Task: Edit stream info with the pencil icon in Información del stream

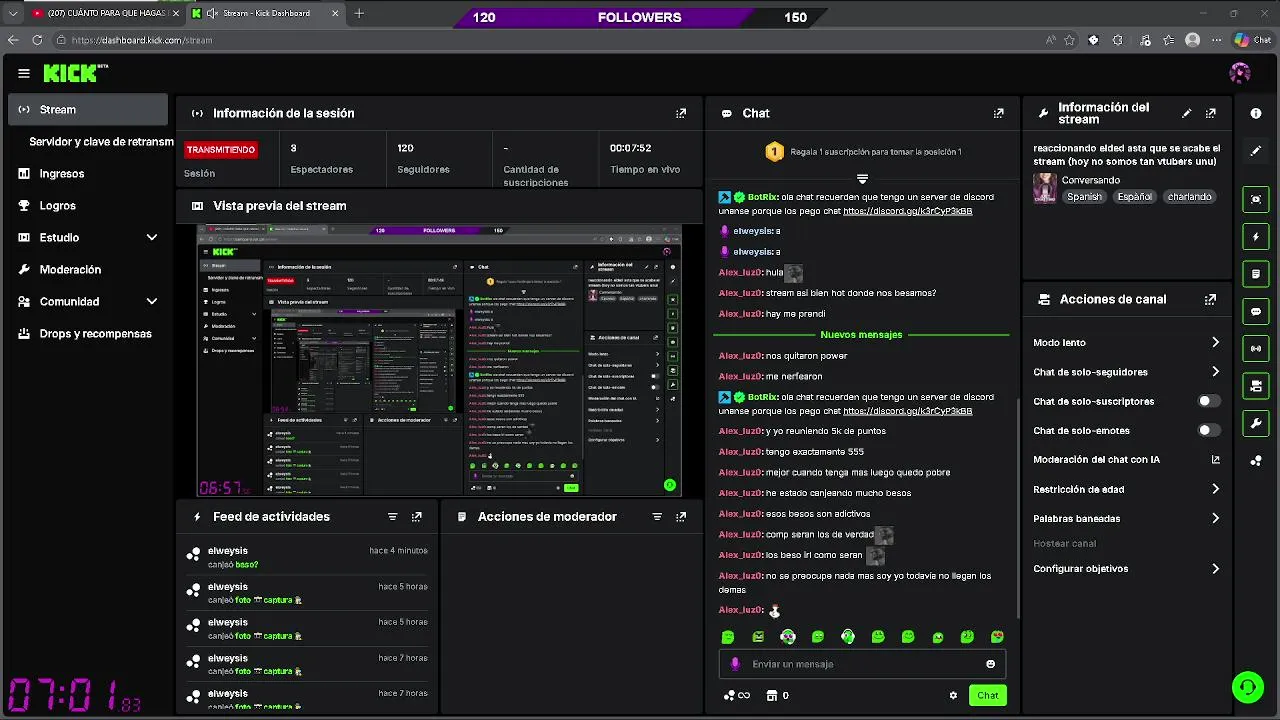Action: [1187, 113]
